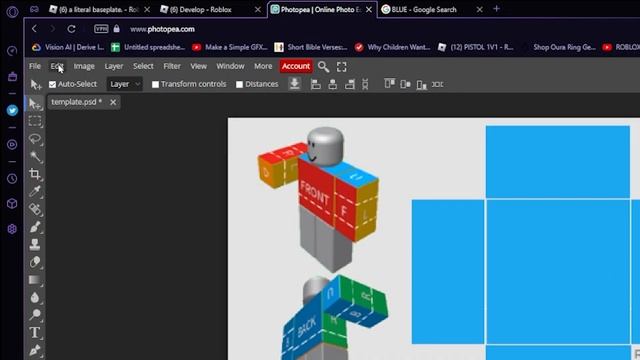Open Why Children Want bookmark
The height and width of the screenshot is (360, 640).
[392, 47]
